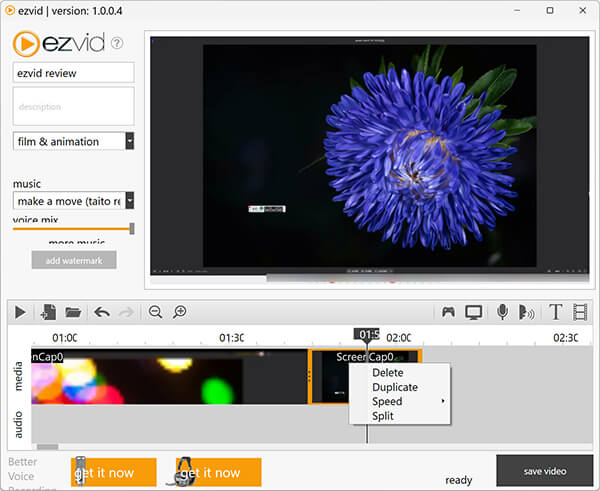Click the first get it now button

pos(114,472)
